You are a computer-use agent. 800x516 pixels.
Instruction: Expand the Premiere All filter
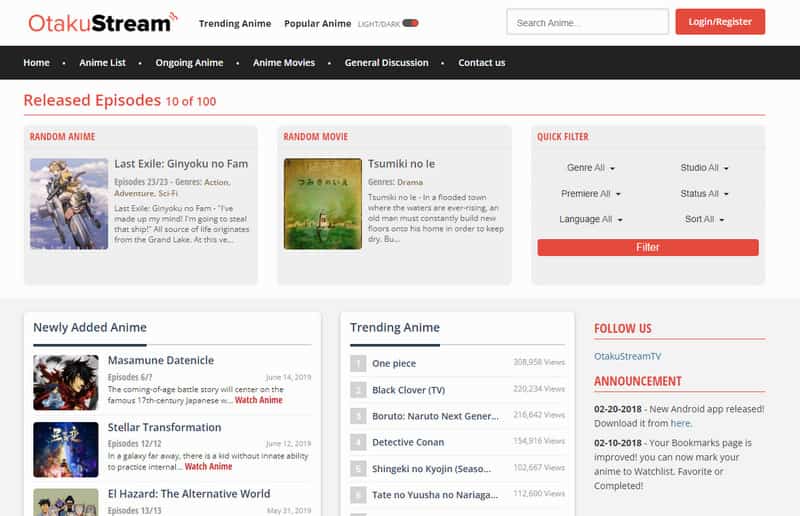[591, 194]
